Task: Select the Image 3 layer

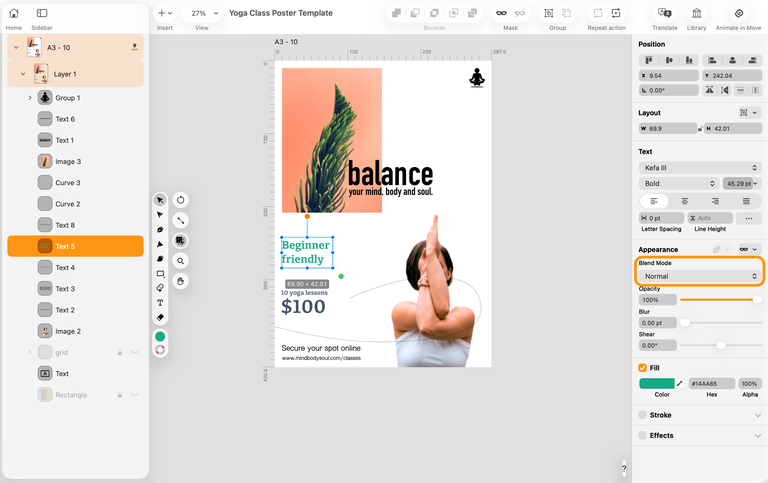Action: pyautogui.click(x=75, y=161)
